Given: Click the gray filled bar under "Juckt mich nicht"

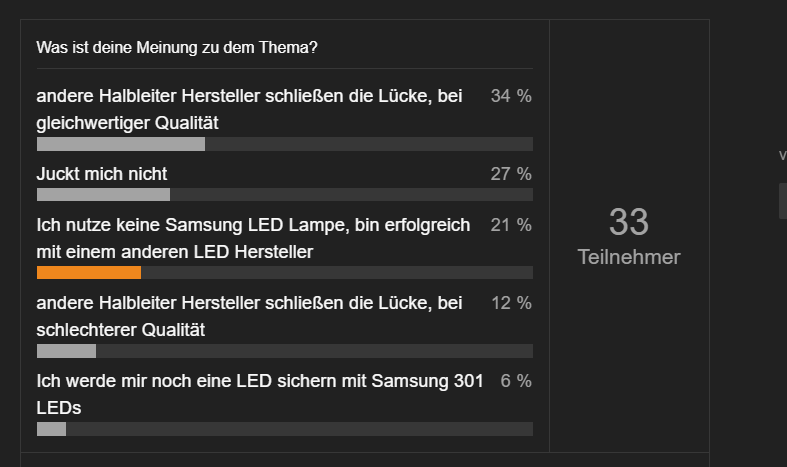Looking at the screenshot, I should click(103, 194).
